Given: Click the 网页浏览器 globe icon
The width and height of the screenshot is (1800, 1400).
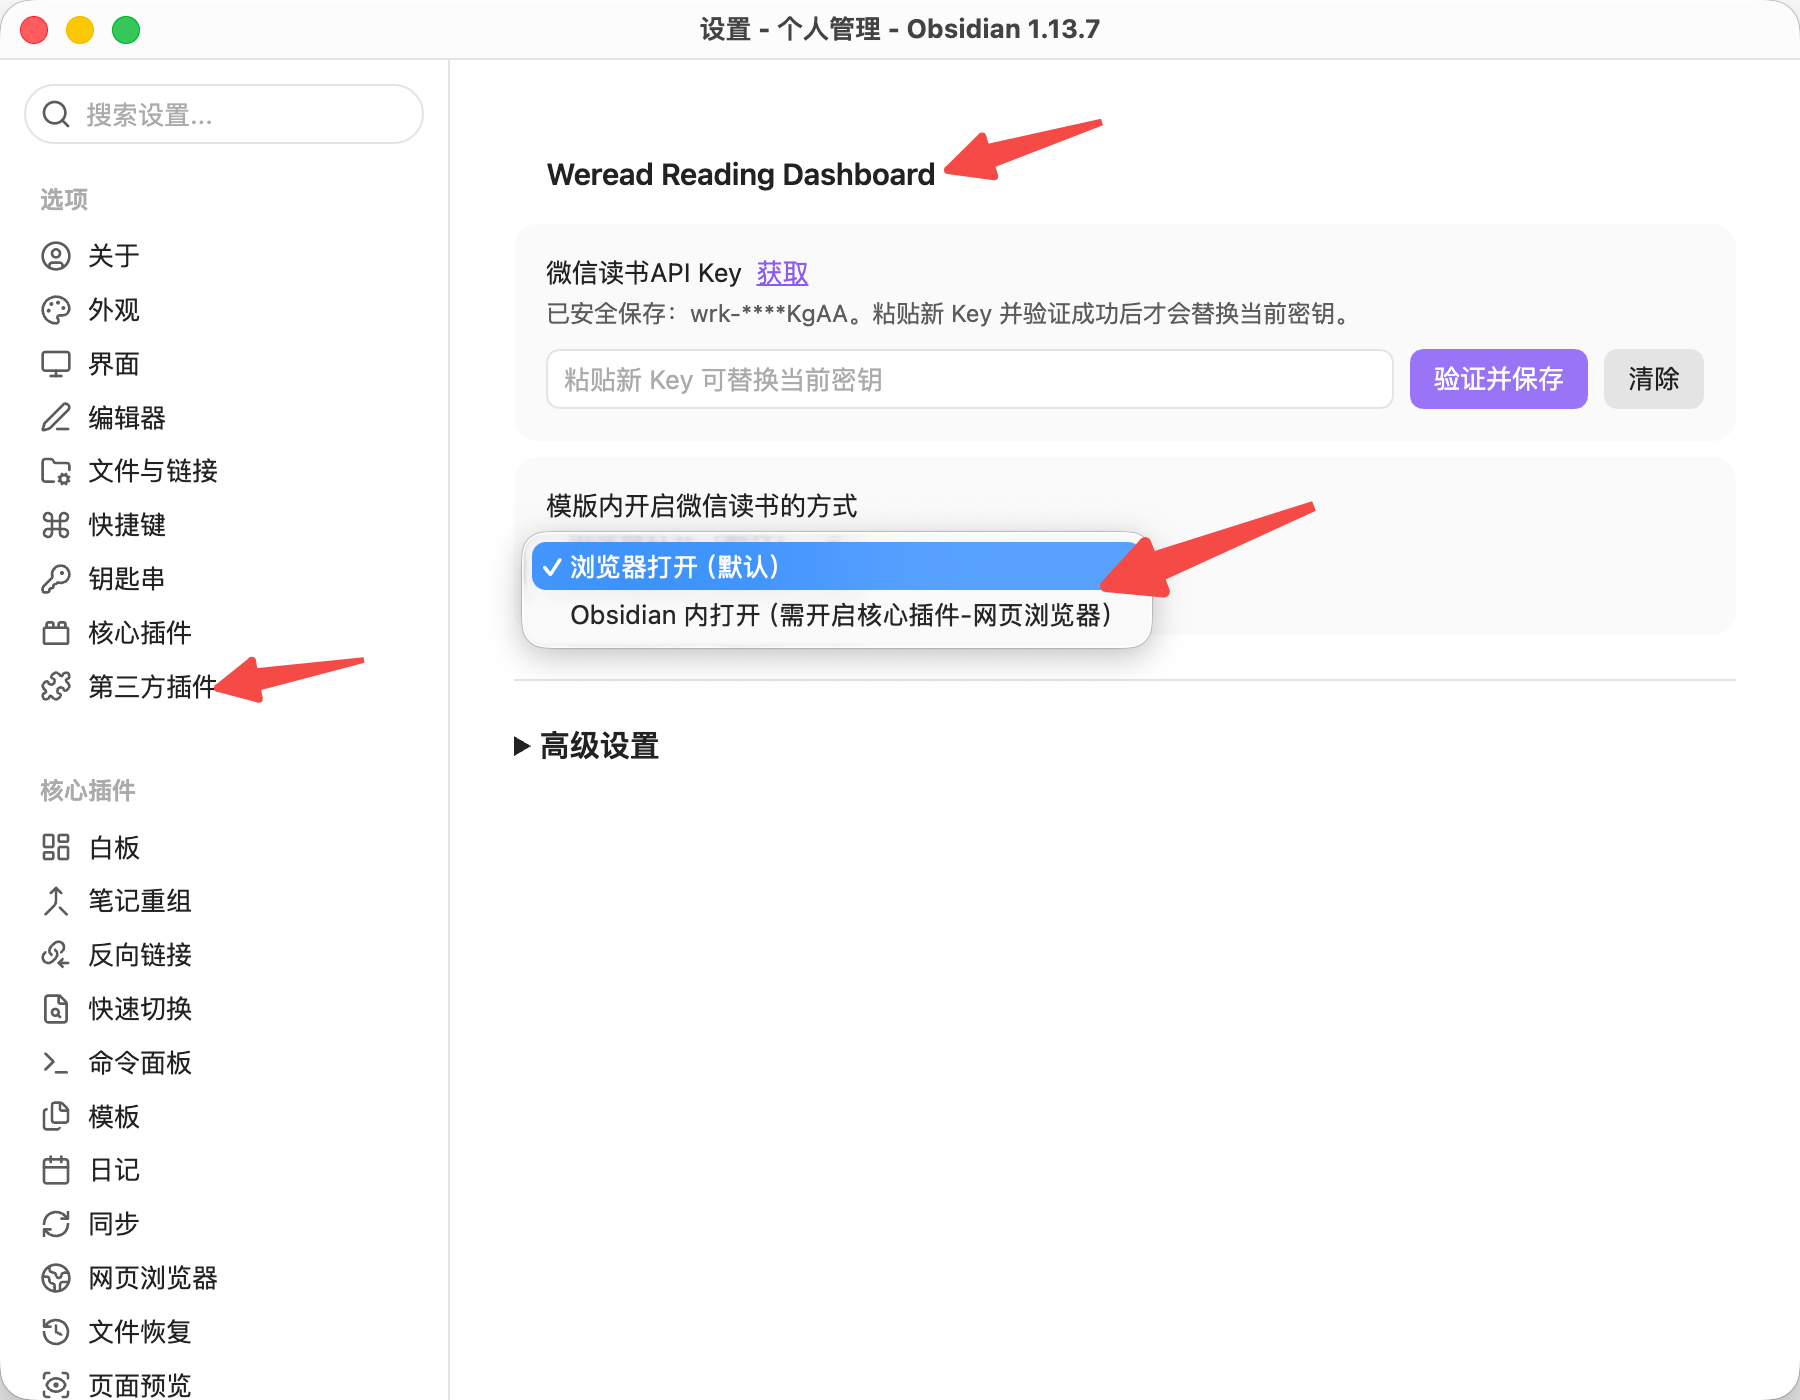Looking at the screenshot, I should point(56,1278).
